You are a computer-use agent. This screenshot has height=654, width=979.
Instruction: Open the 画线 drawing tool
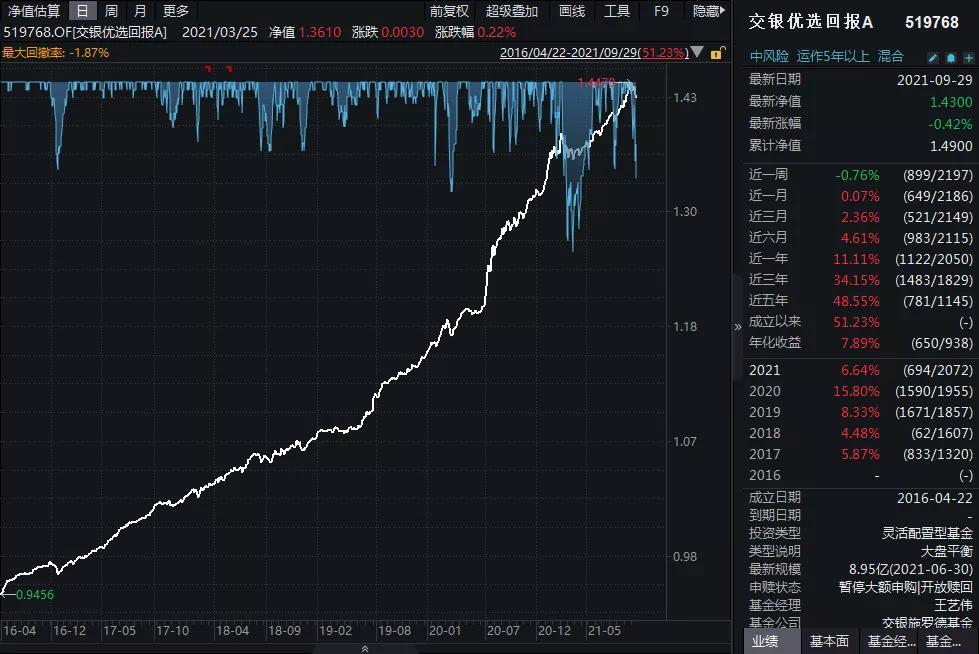(x=571, y=11)
